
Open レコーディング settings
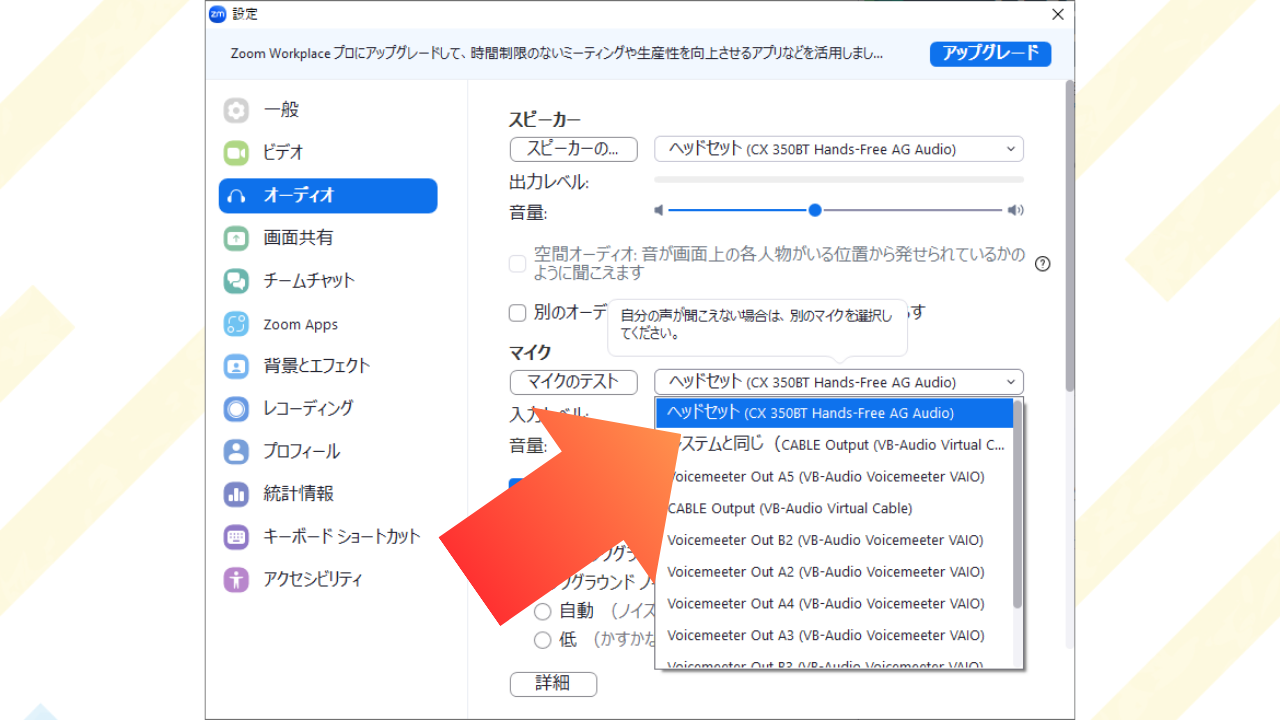(x=328, y=408)
